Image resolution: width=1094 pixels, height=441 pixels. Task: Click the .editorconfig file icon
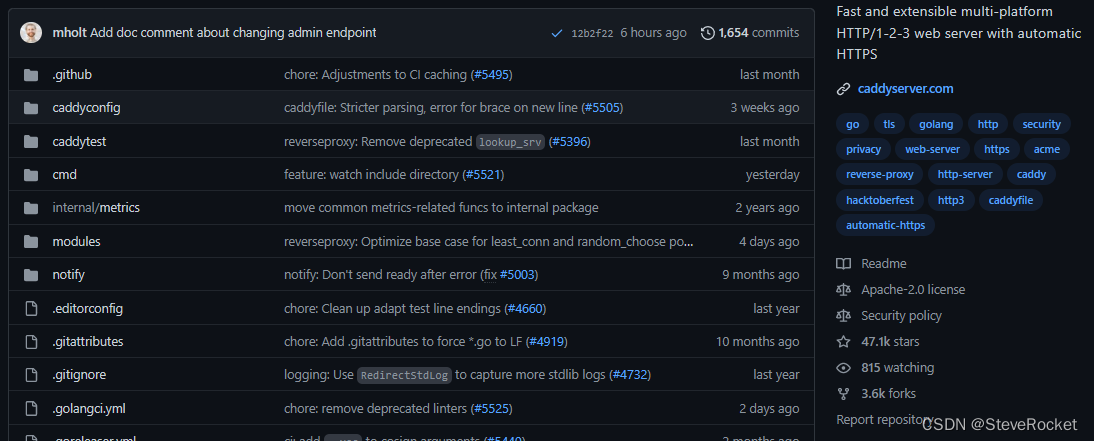(x=31, y=308)
